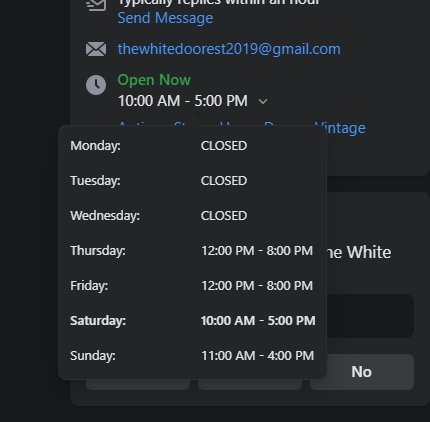Screen dimensions: 430x422
Task: Select the Monday CLOSED row
Action: click(192, 146)
